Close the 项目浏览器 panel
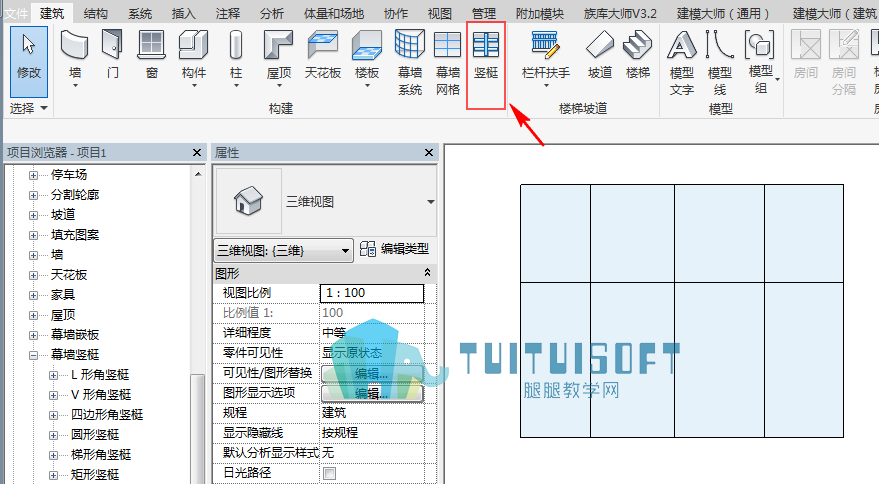 click(x=197, y=153)
